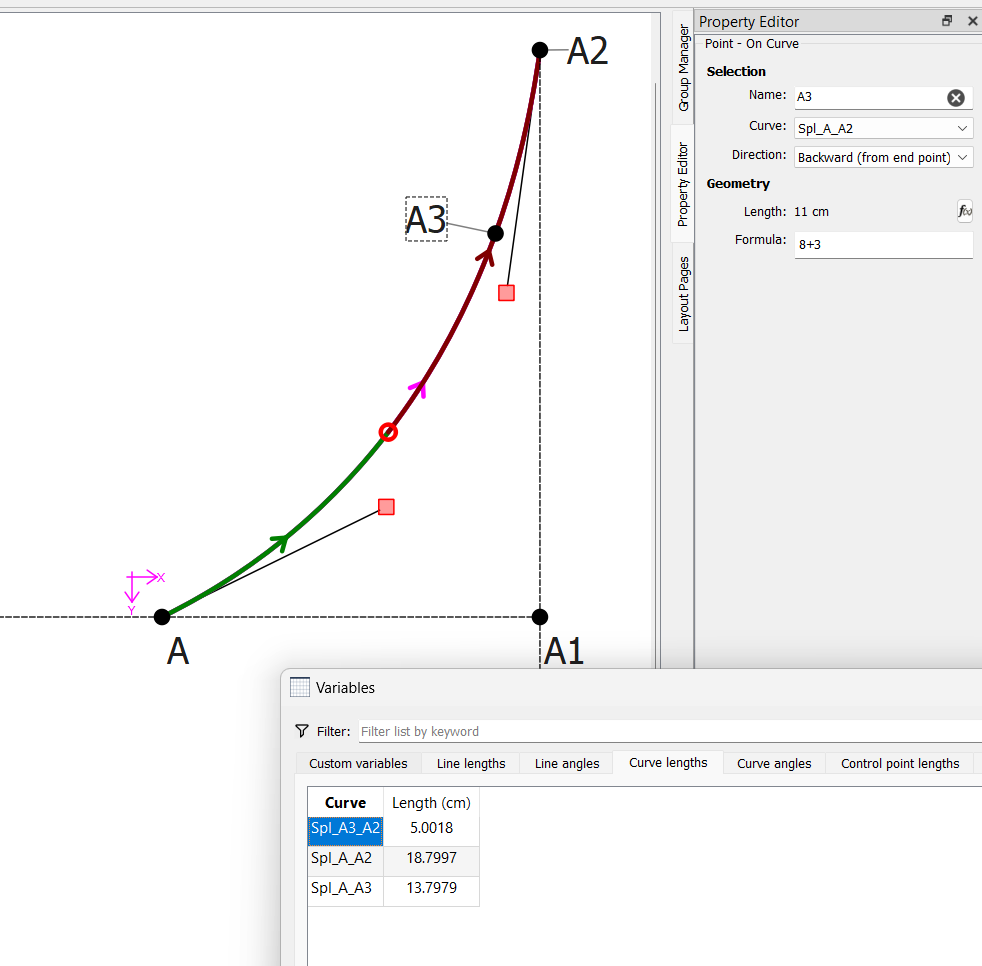
Task: Select point A2 on the canvas
Action: (540, 50)
